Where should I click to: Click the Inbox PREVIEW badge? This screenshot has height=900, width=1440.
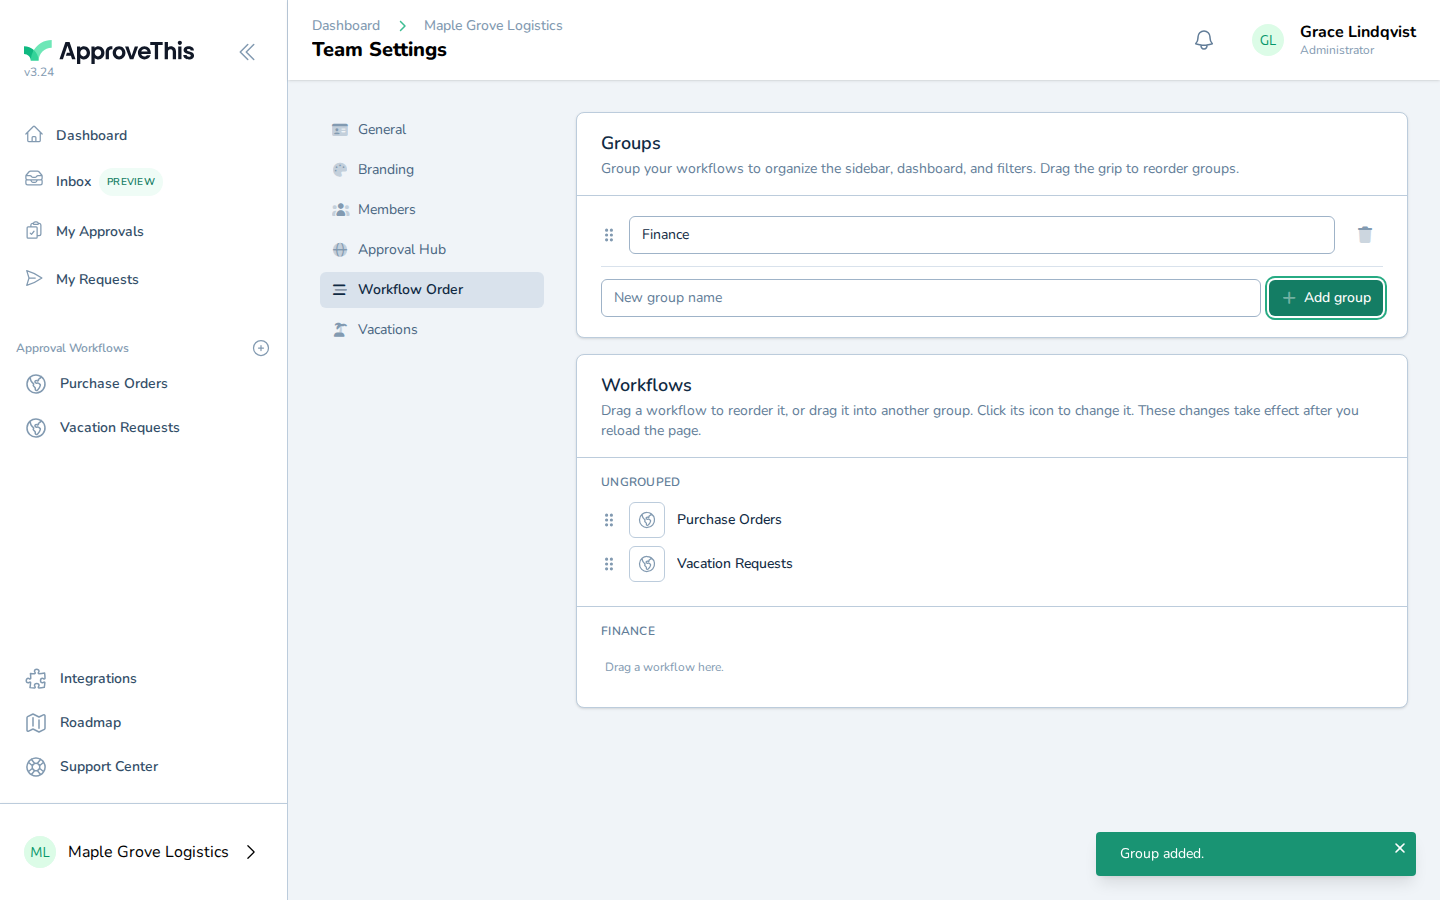(x=131, y=182)
